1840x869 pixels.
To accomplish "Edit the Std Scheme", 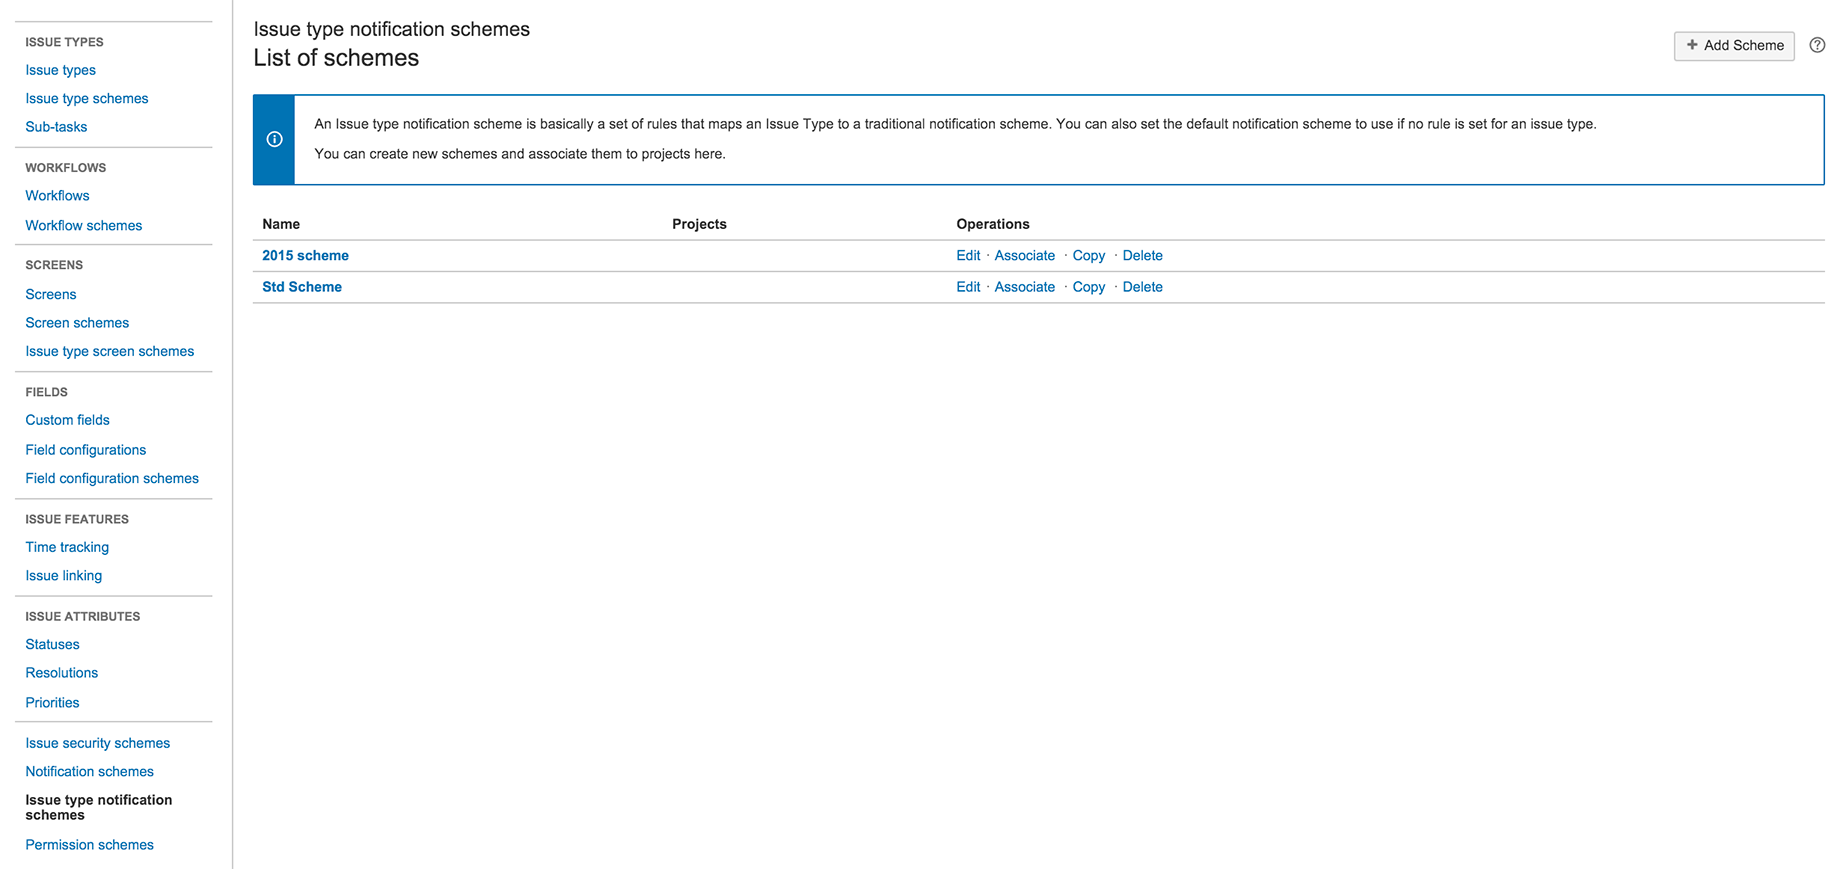I will click(x=968, y=287).
